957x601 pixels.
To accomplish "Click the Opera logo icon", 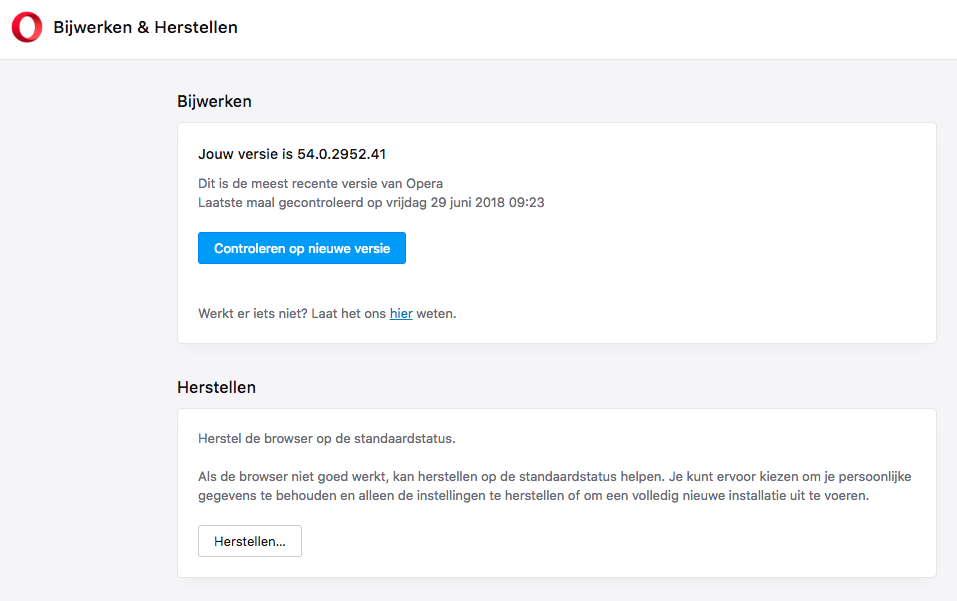I will click(27, 28).
